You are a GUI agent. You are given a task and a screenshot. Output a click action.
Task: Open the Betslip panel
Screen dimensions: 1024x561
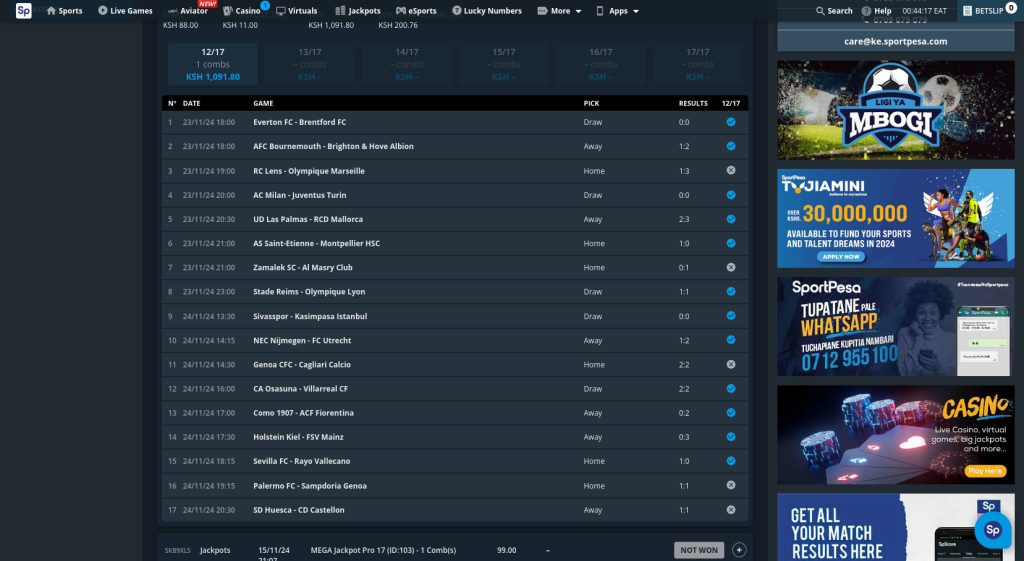coord(989,10)
